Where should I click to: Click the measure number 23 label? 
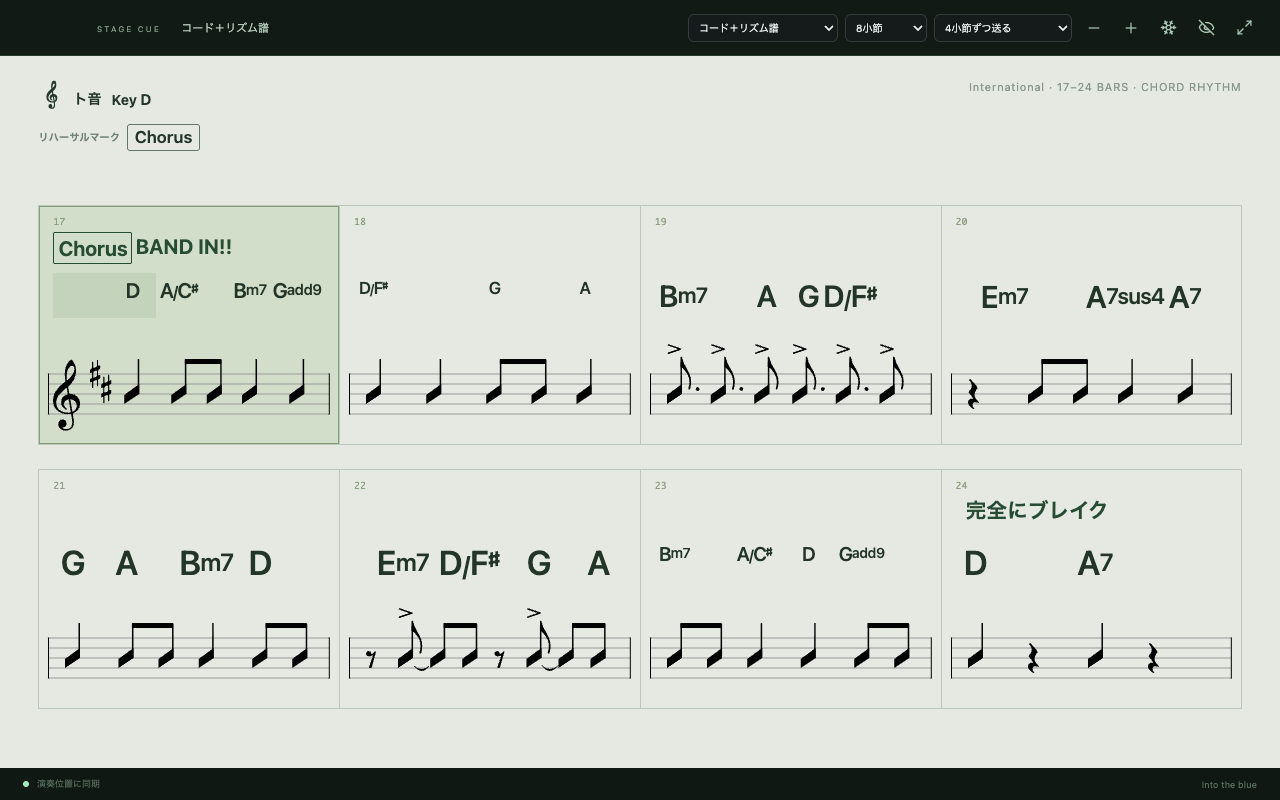coord(661,486)
